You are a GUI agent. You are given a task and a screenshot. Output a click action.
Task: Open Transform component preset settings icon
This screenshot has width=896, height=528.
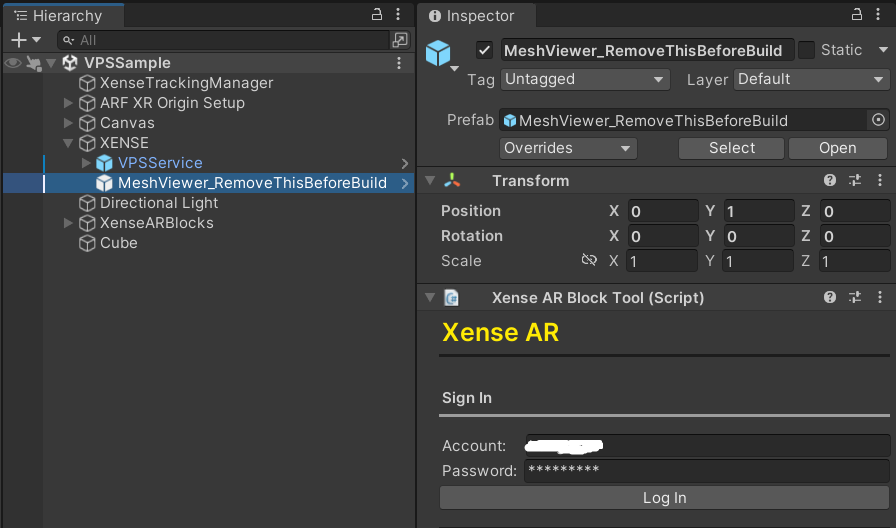pyautogui.click(x=855, y=181)
